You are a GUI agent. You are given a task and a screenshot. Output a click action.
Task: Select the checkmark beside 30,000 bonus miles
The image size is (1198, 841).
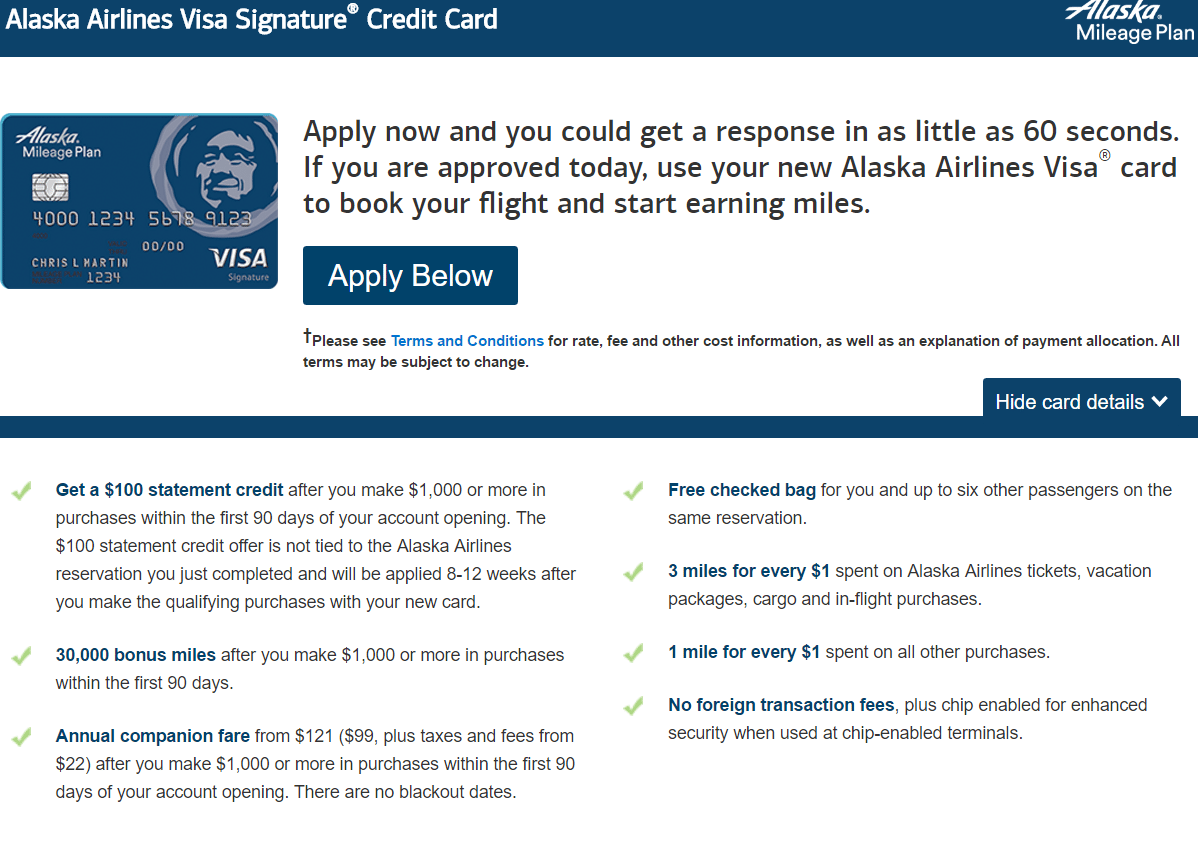22,656
